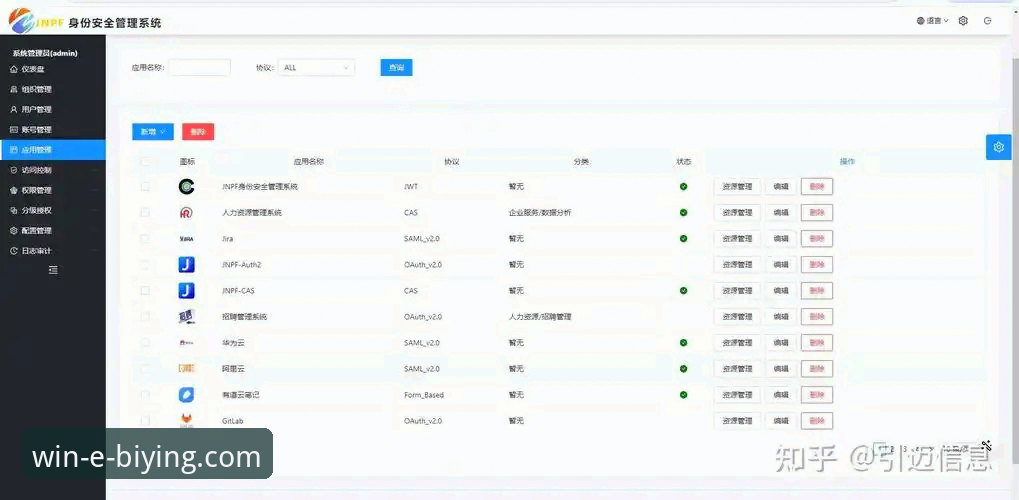This screenshot has height=500, width=1019.
Task: Click 删除 in the 人力资源管理系统 row
Action: 817,213
